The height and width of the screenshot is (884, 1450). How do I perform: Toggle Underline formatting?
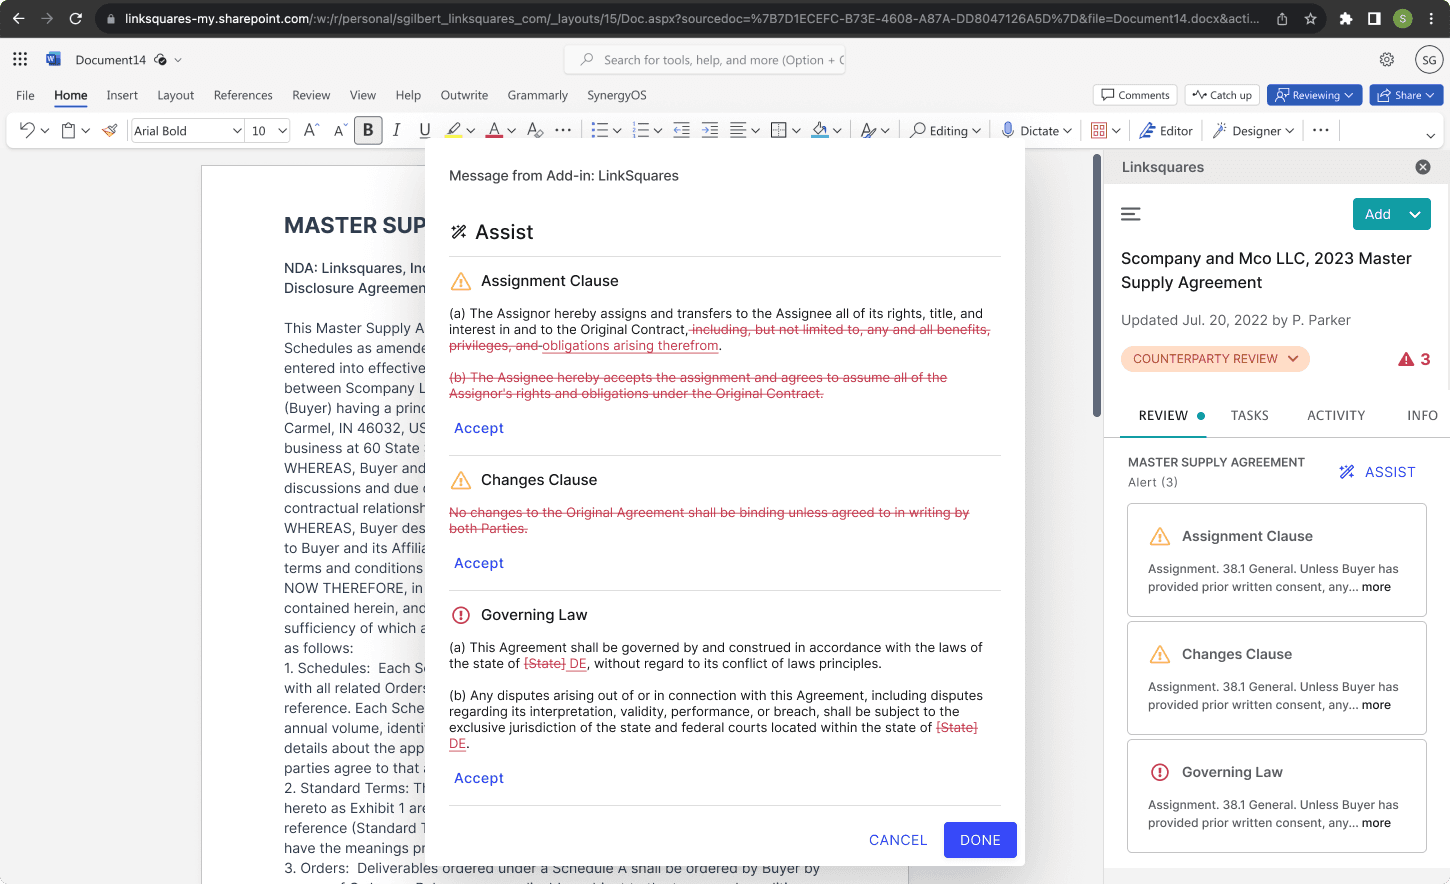pyautogui.click(x=425, y=130)
